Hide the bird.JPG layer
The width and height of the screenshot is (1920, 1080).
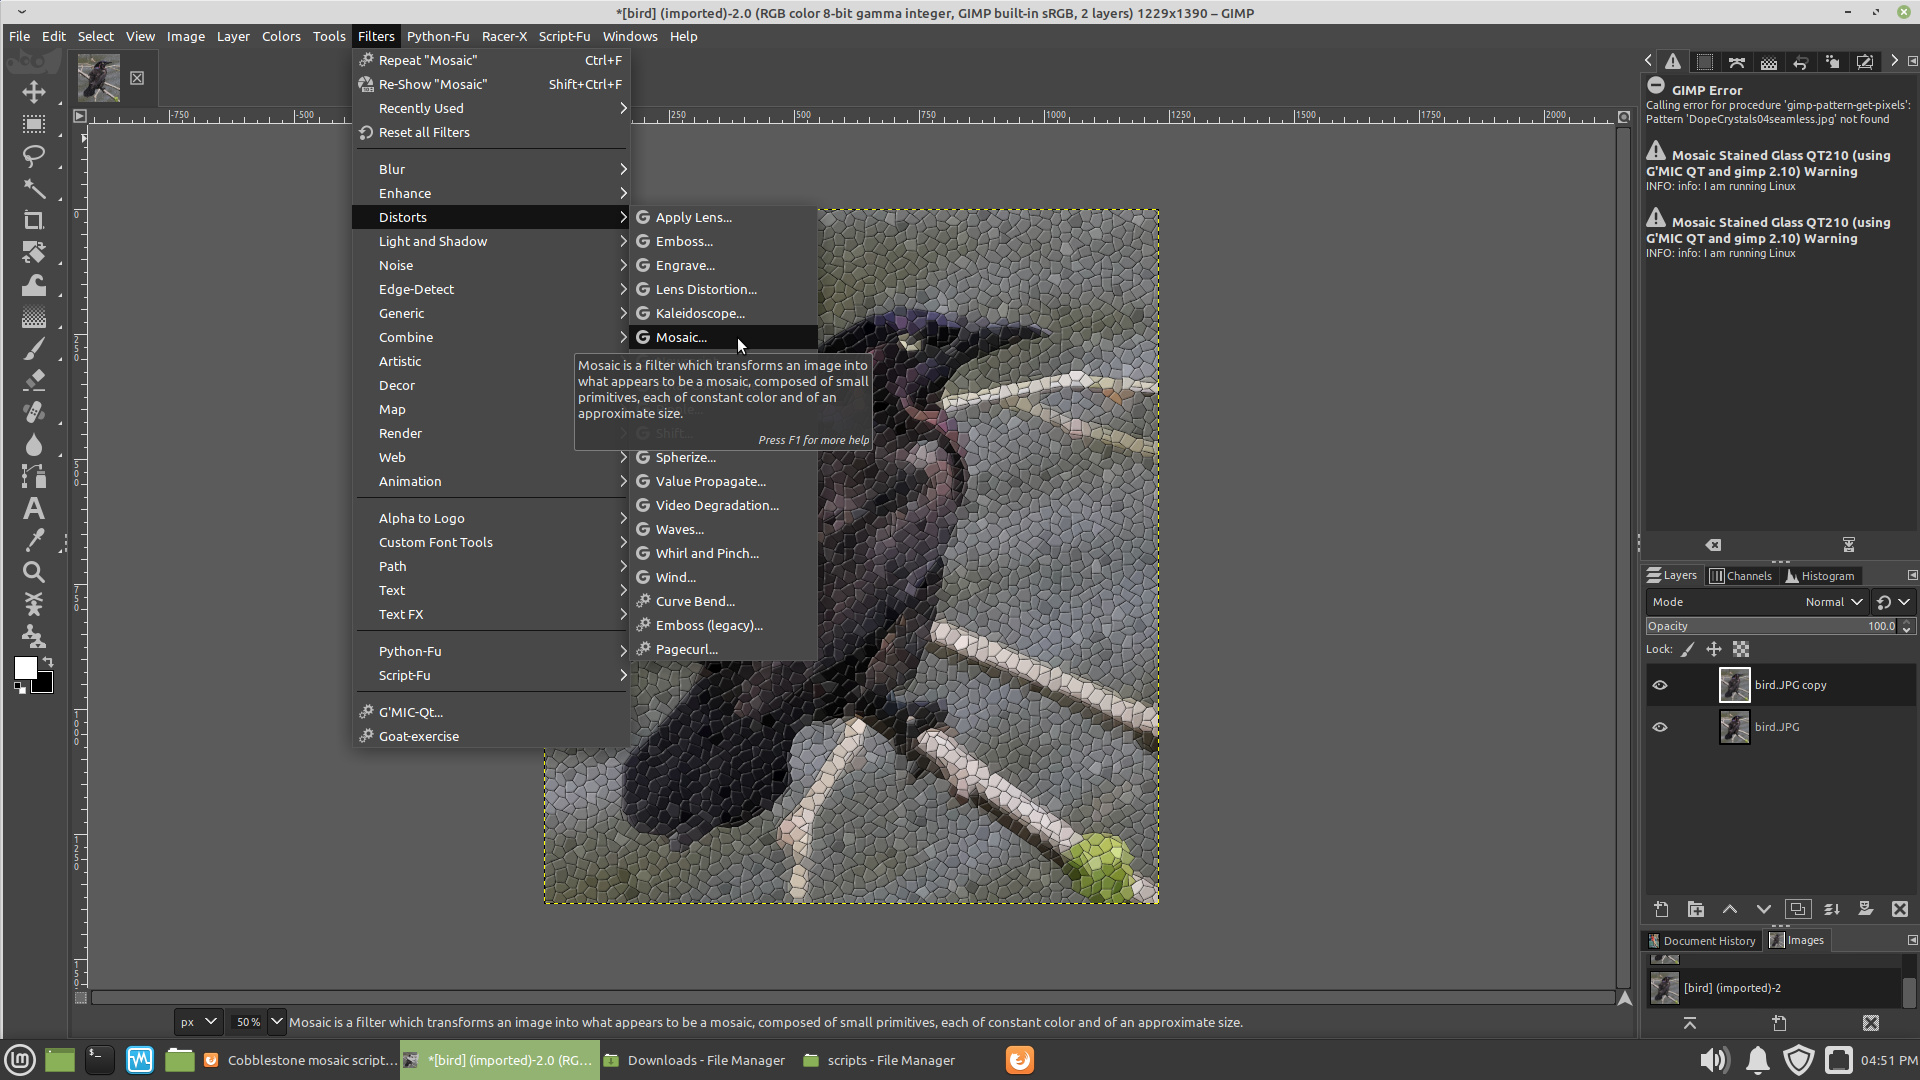[1660, 727]
